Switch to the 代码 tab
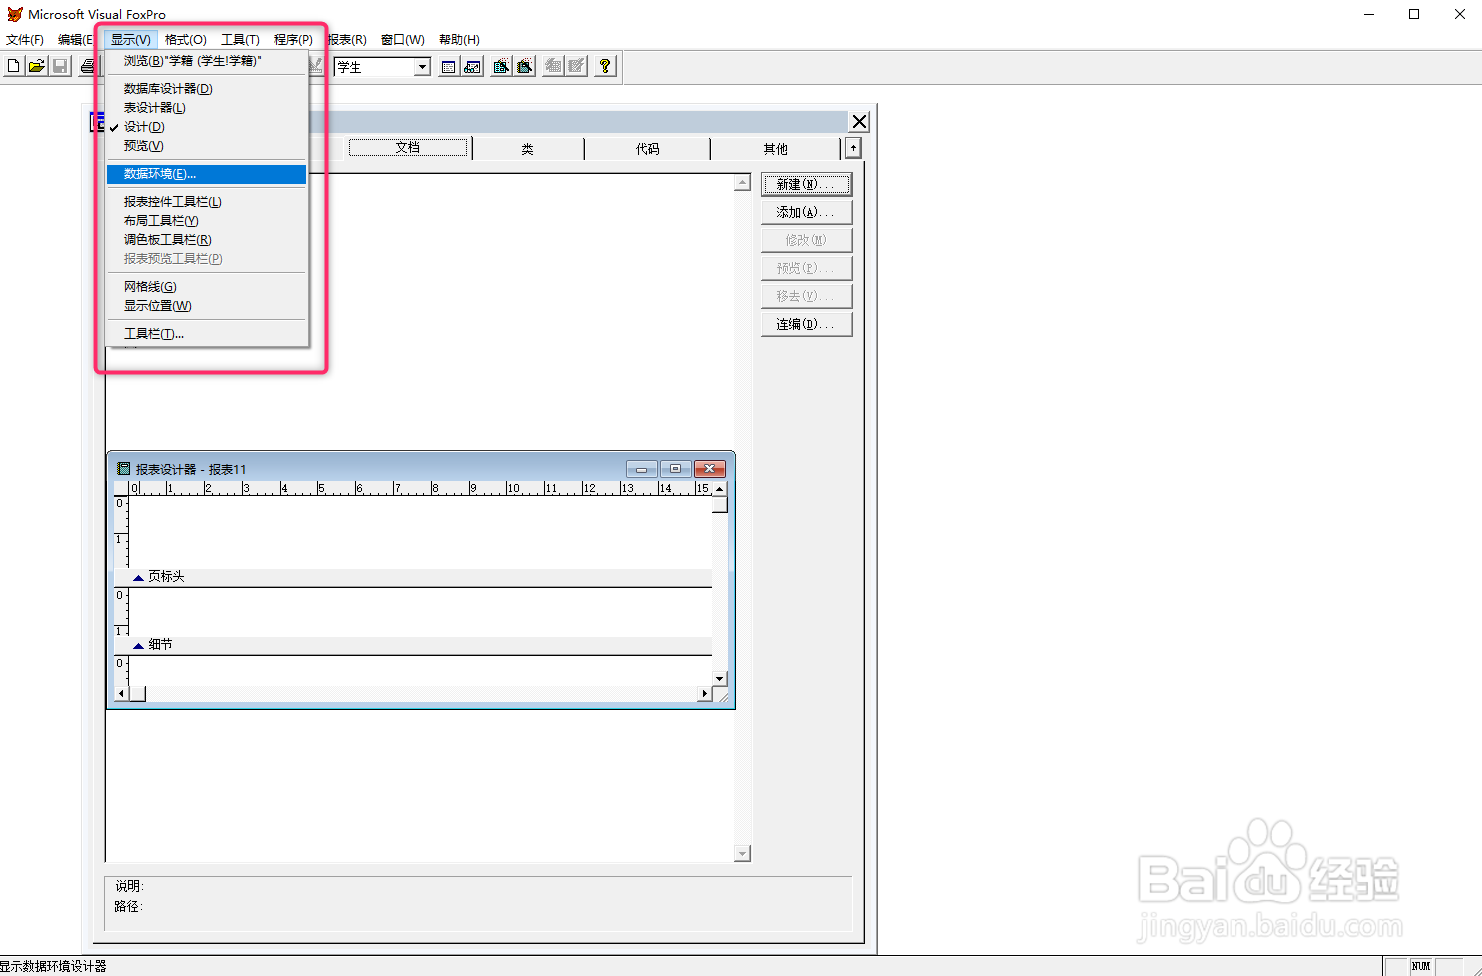Viewport: 1482px width, 976px height. 648,149
